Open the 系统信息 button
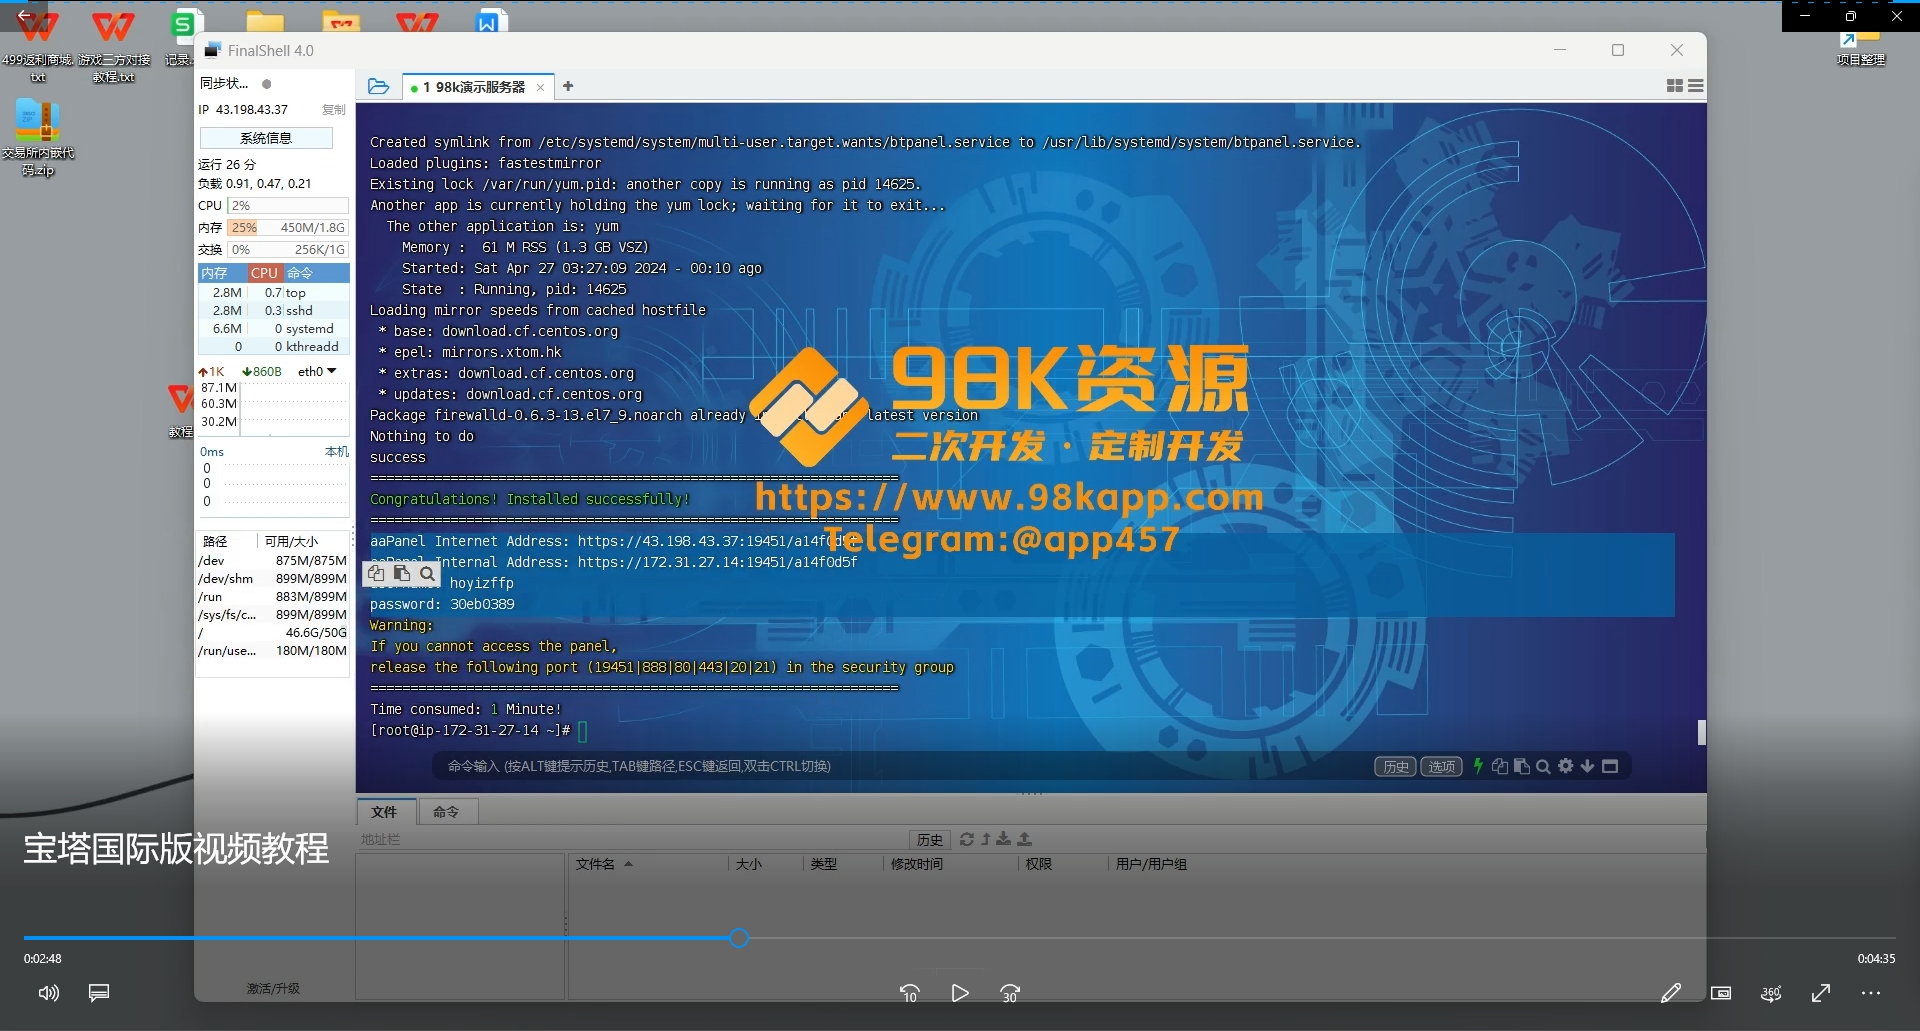 point(266,138)
